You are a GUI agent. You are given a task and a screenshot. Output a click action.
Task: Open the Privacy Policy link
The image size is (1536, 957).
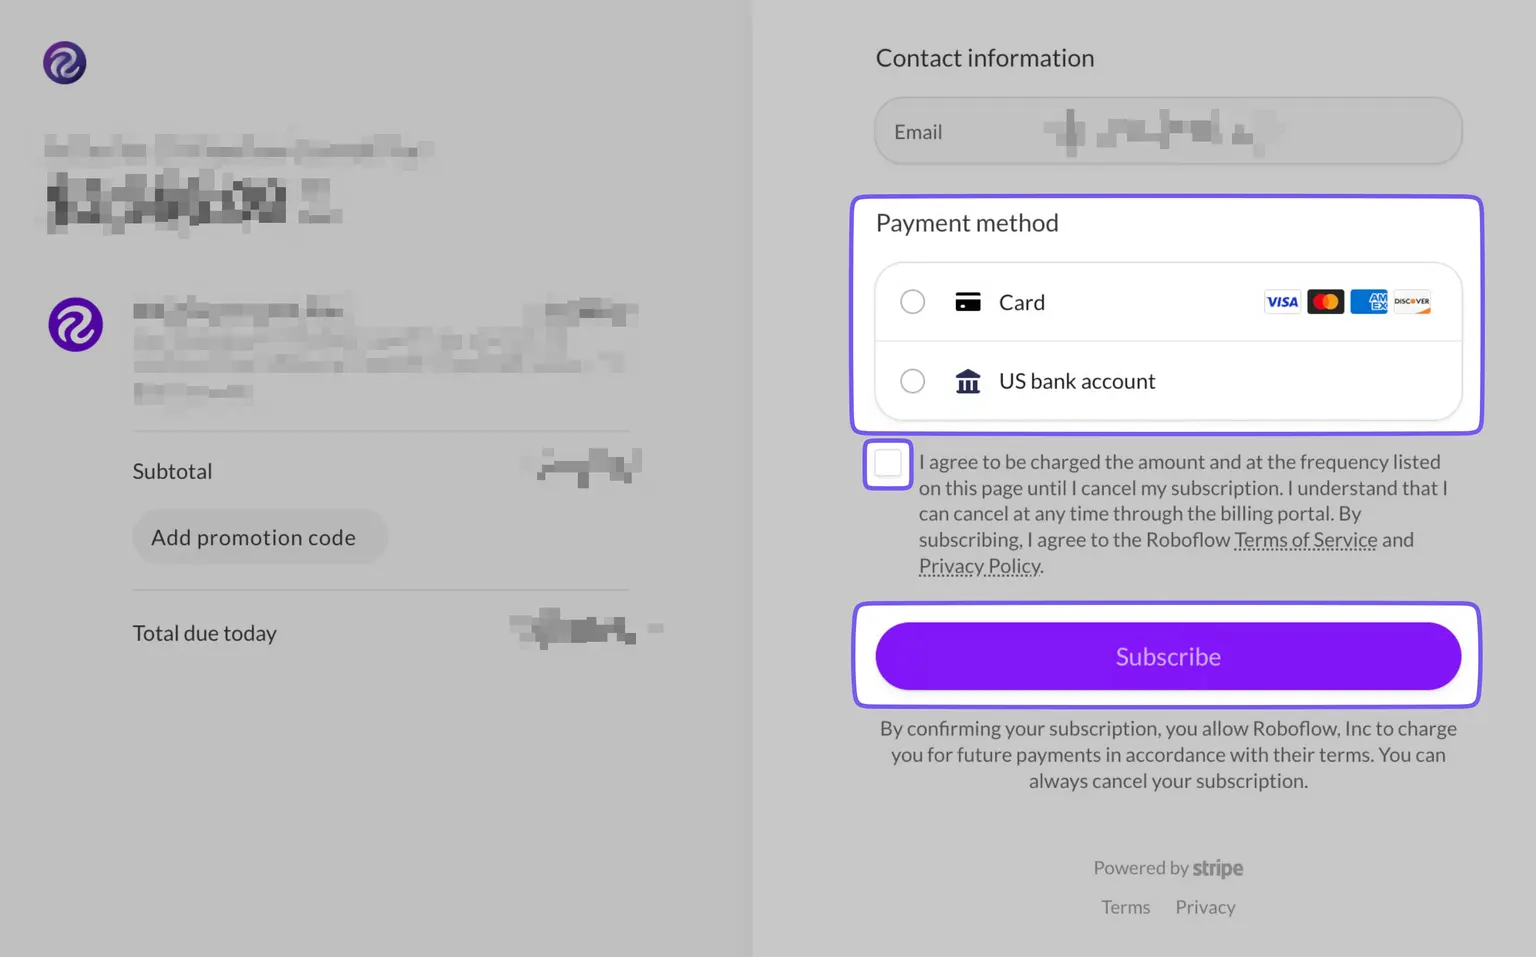pos(980,566)
